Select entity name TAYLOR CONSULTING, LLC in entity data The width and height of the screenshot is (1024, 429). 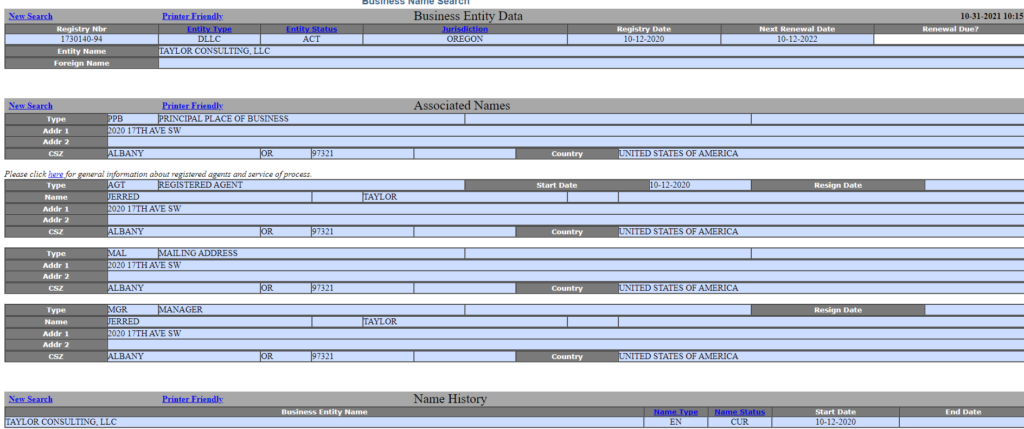[214, 51]
